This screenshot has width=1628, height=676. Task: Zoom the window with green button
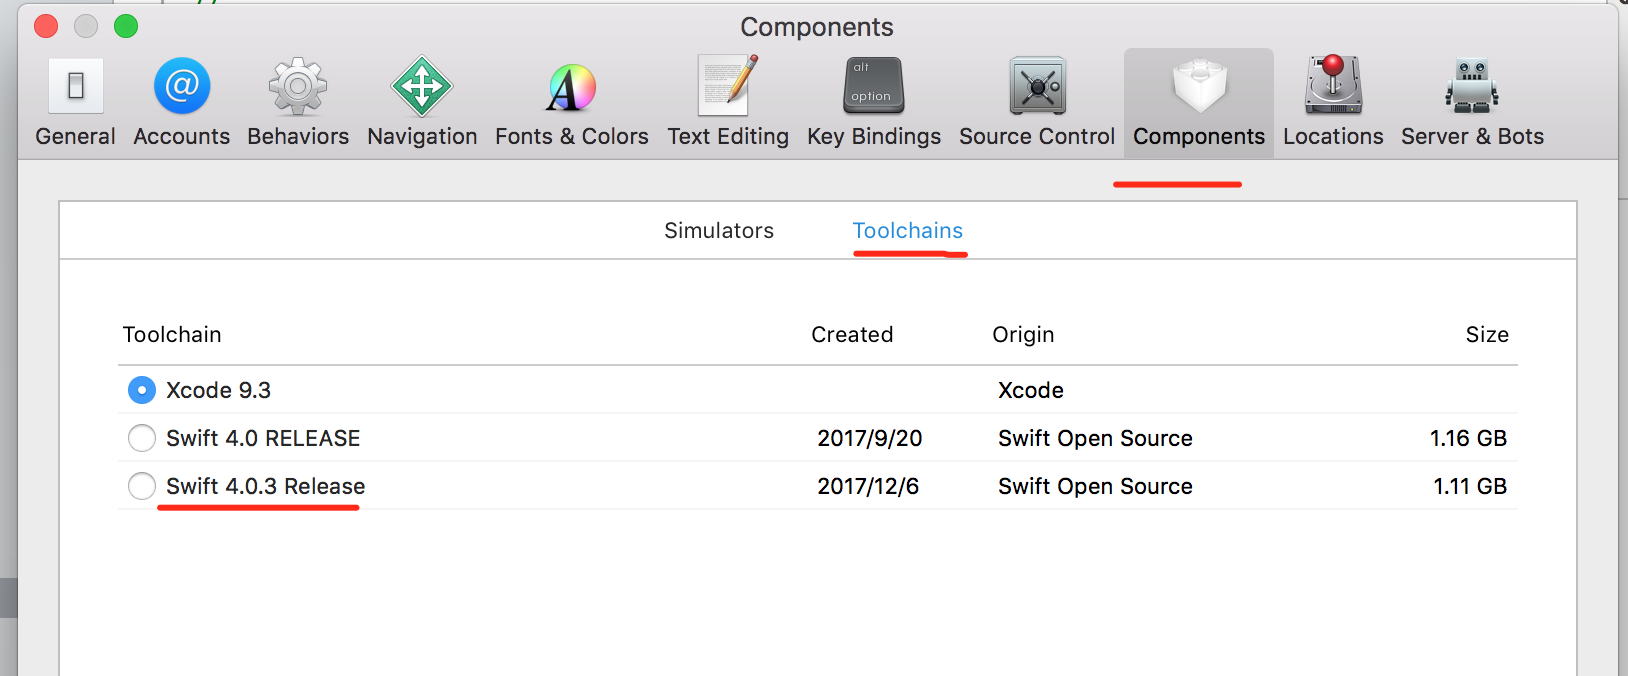(126, 26)
